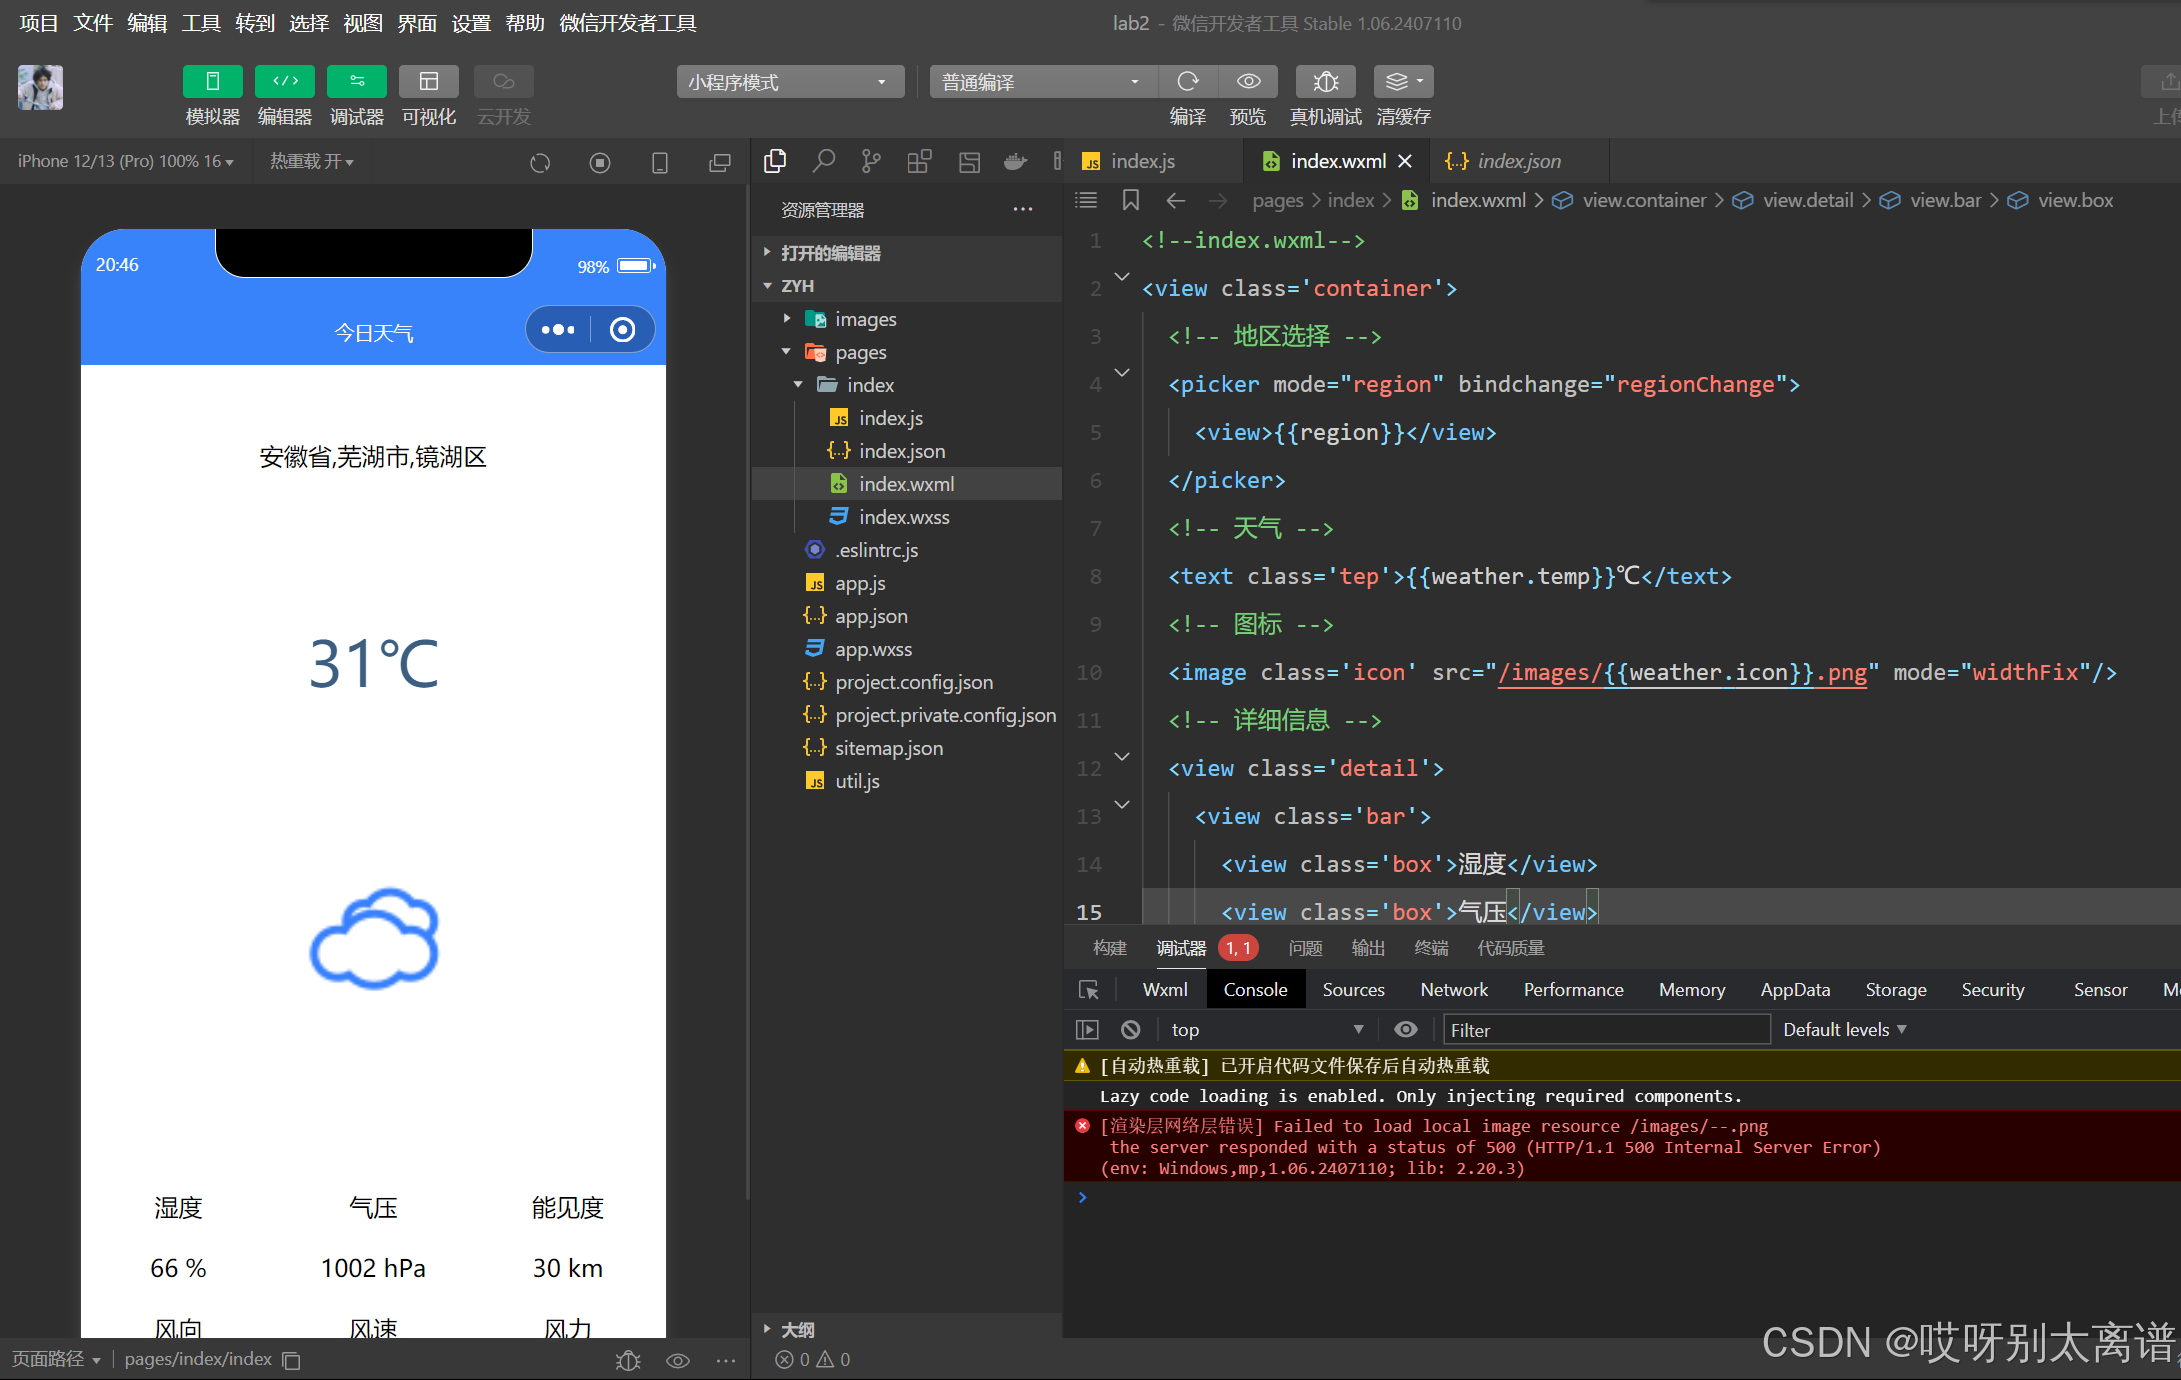
Task: Click the simulator stop recording icon
Action: coord(599,162)
